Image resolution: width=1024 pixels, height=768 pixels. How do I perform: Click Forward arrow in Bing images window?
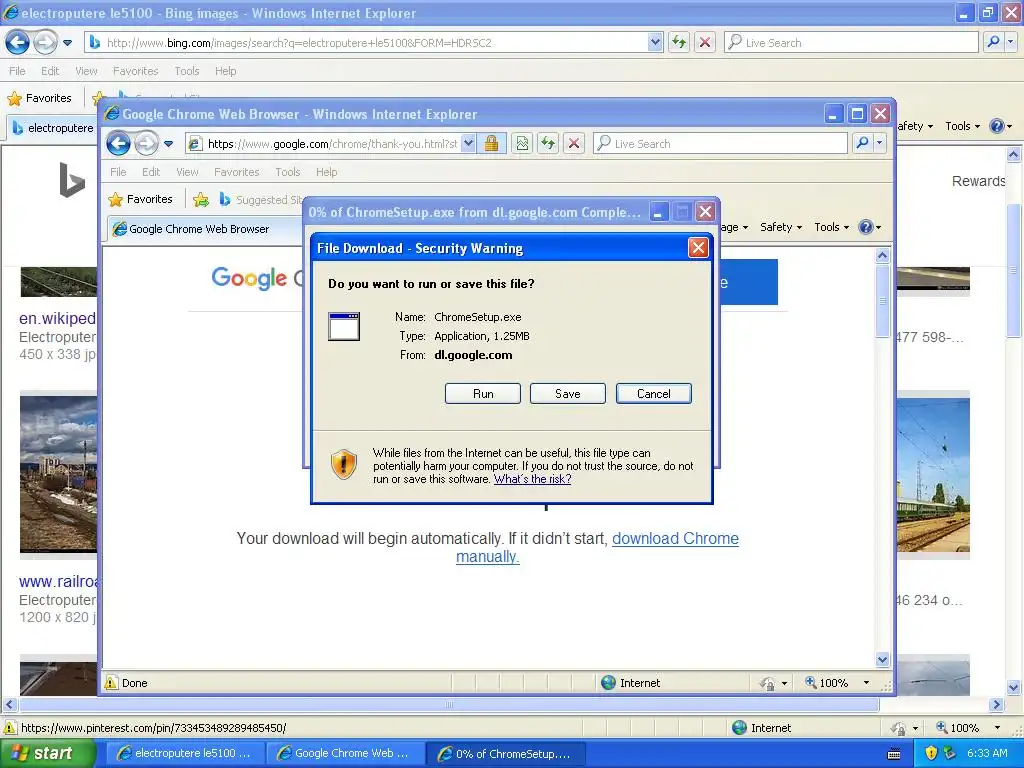pyautogui.click(x=45, y=42)
